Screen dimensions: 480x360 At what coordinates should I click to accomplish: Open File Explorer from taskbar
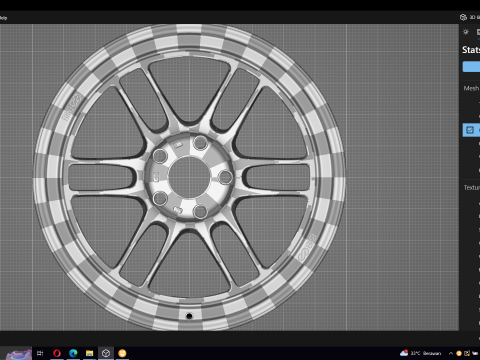(x=89, y=353)
